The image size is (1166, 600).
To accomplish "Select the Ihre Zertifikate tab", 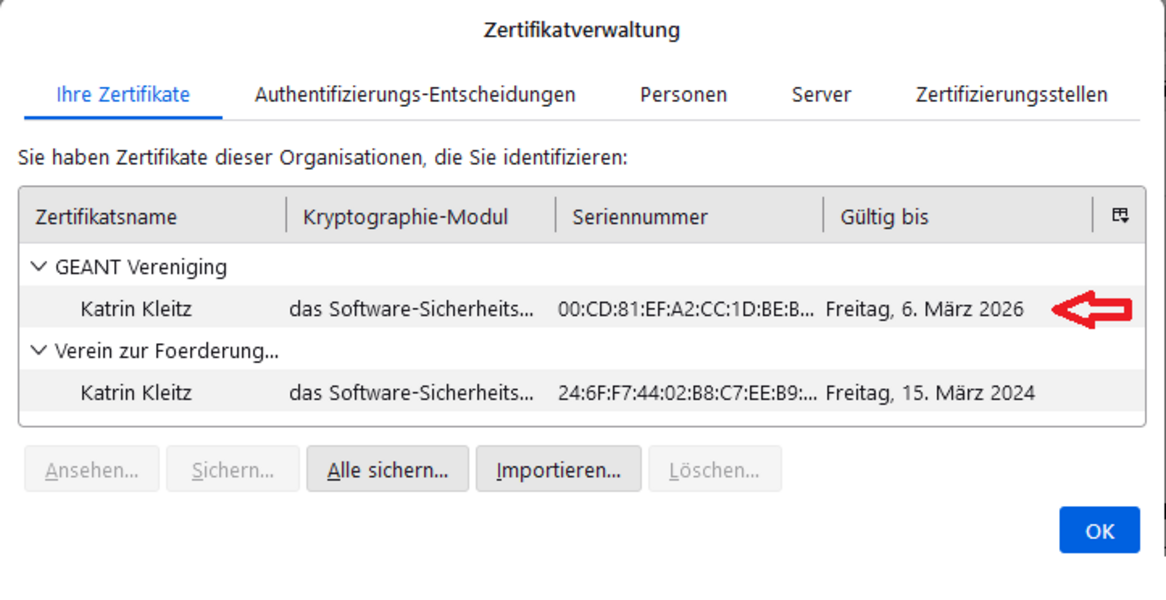I will (123, 95).
